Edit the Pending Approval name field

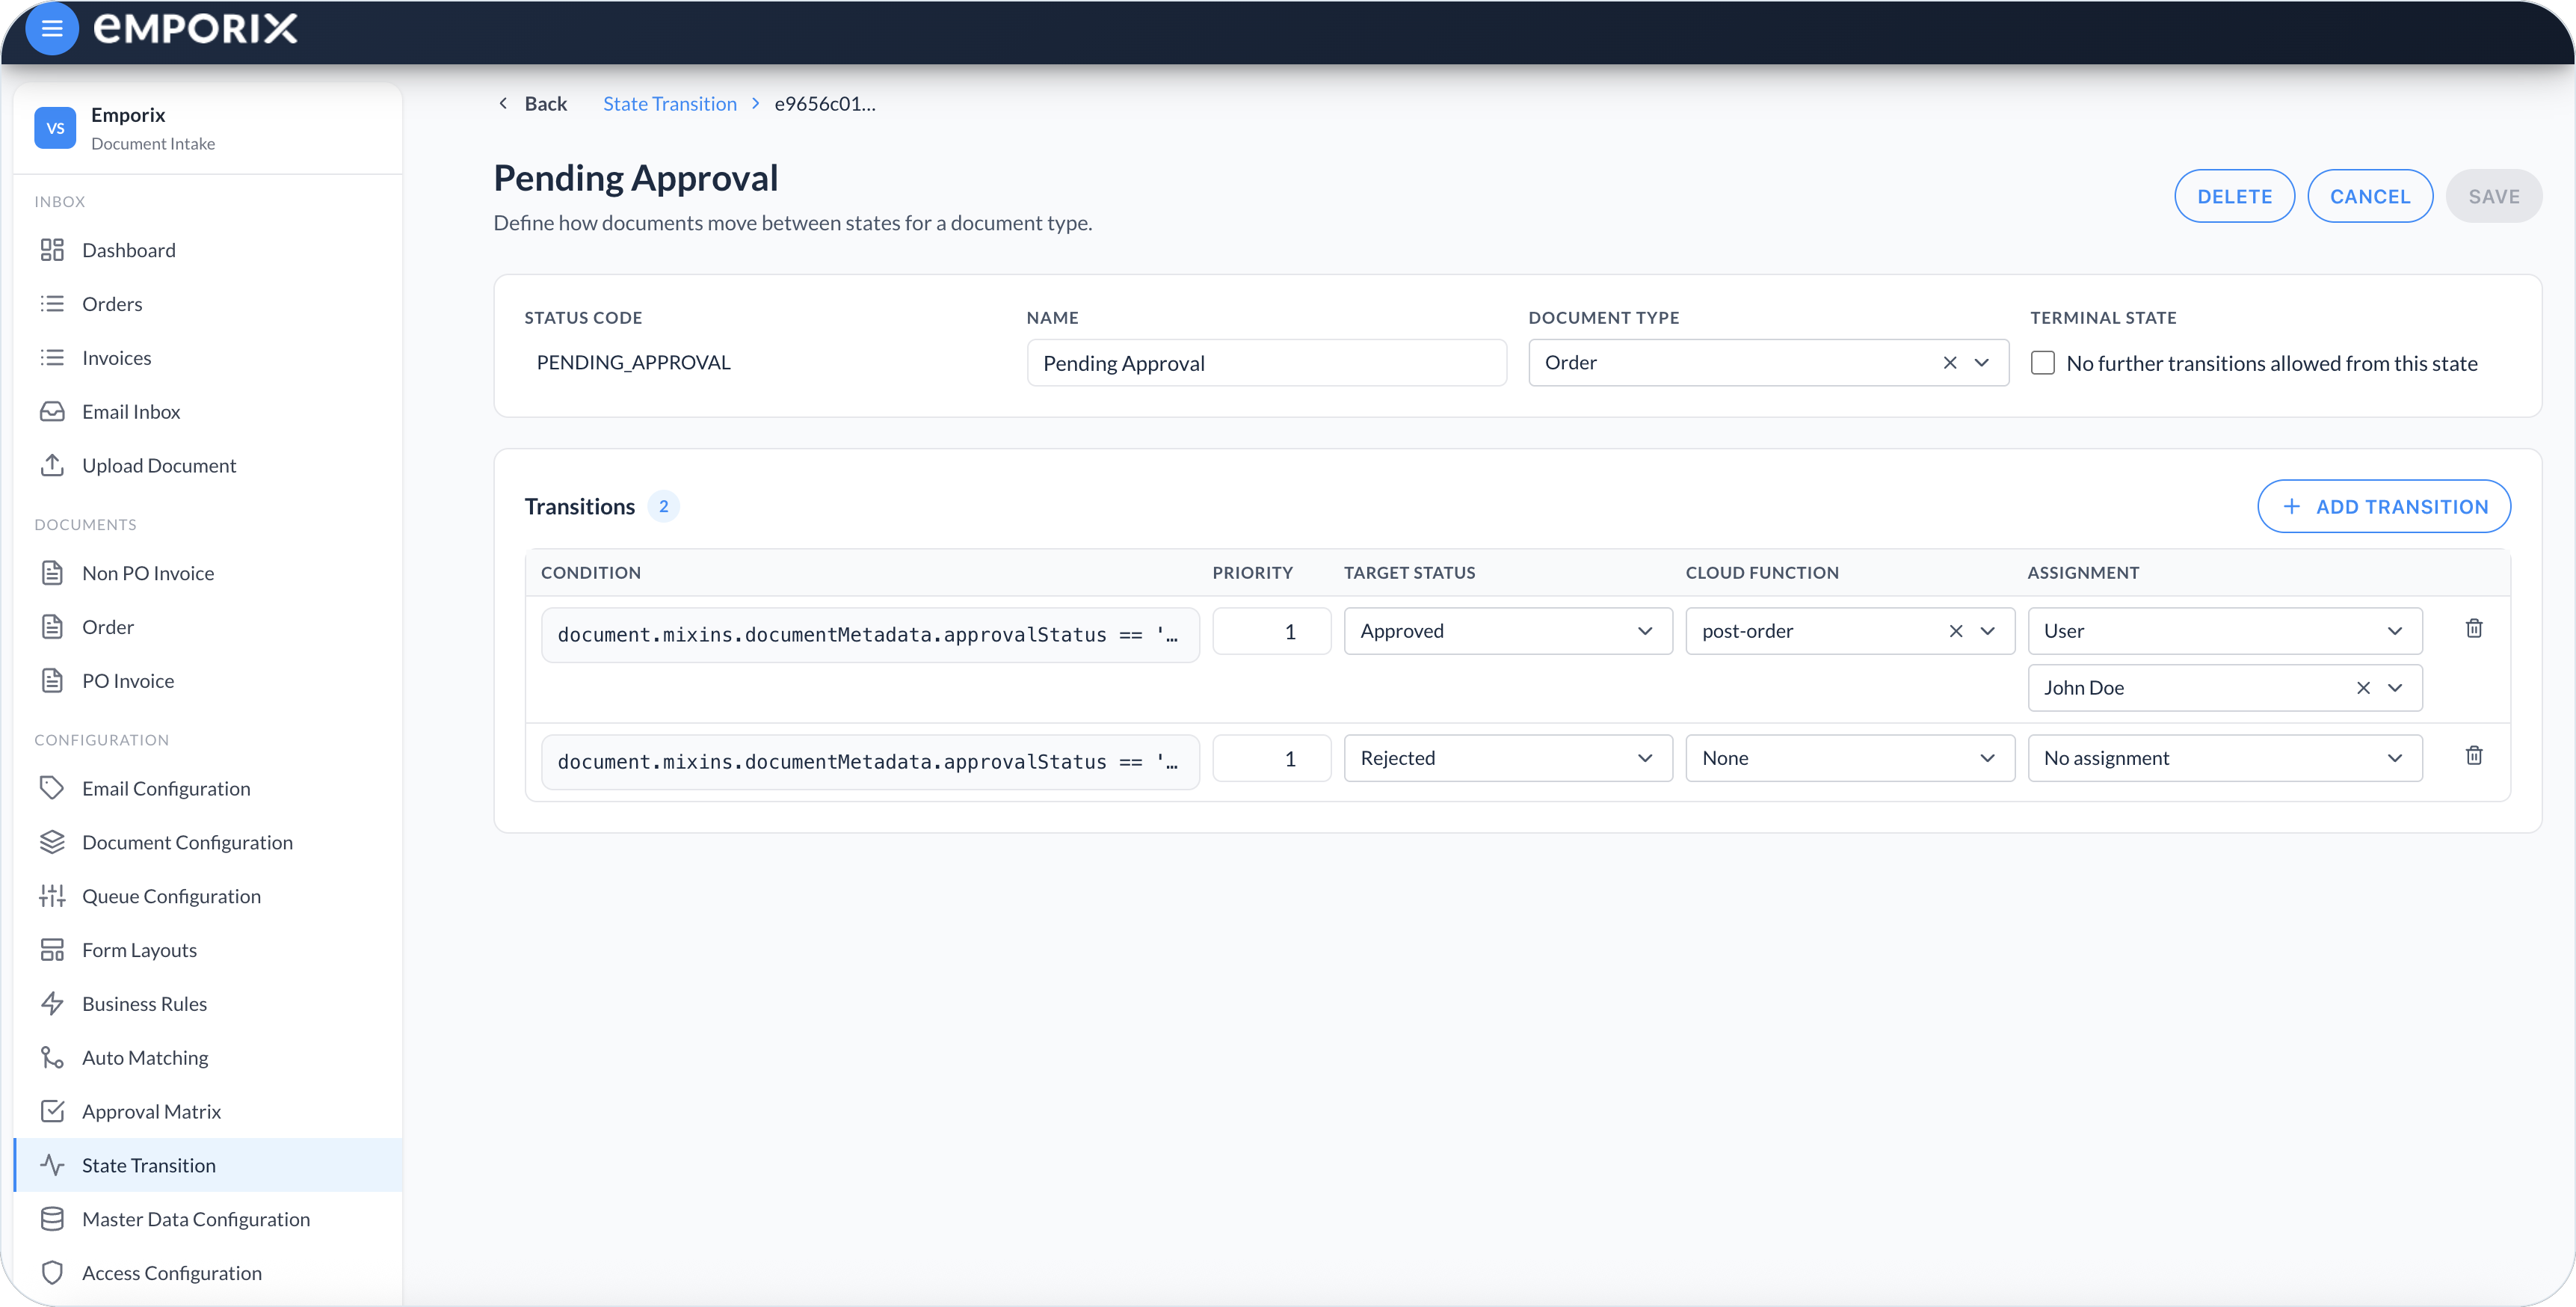pos(1266,363)
